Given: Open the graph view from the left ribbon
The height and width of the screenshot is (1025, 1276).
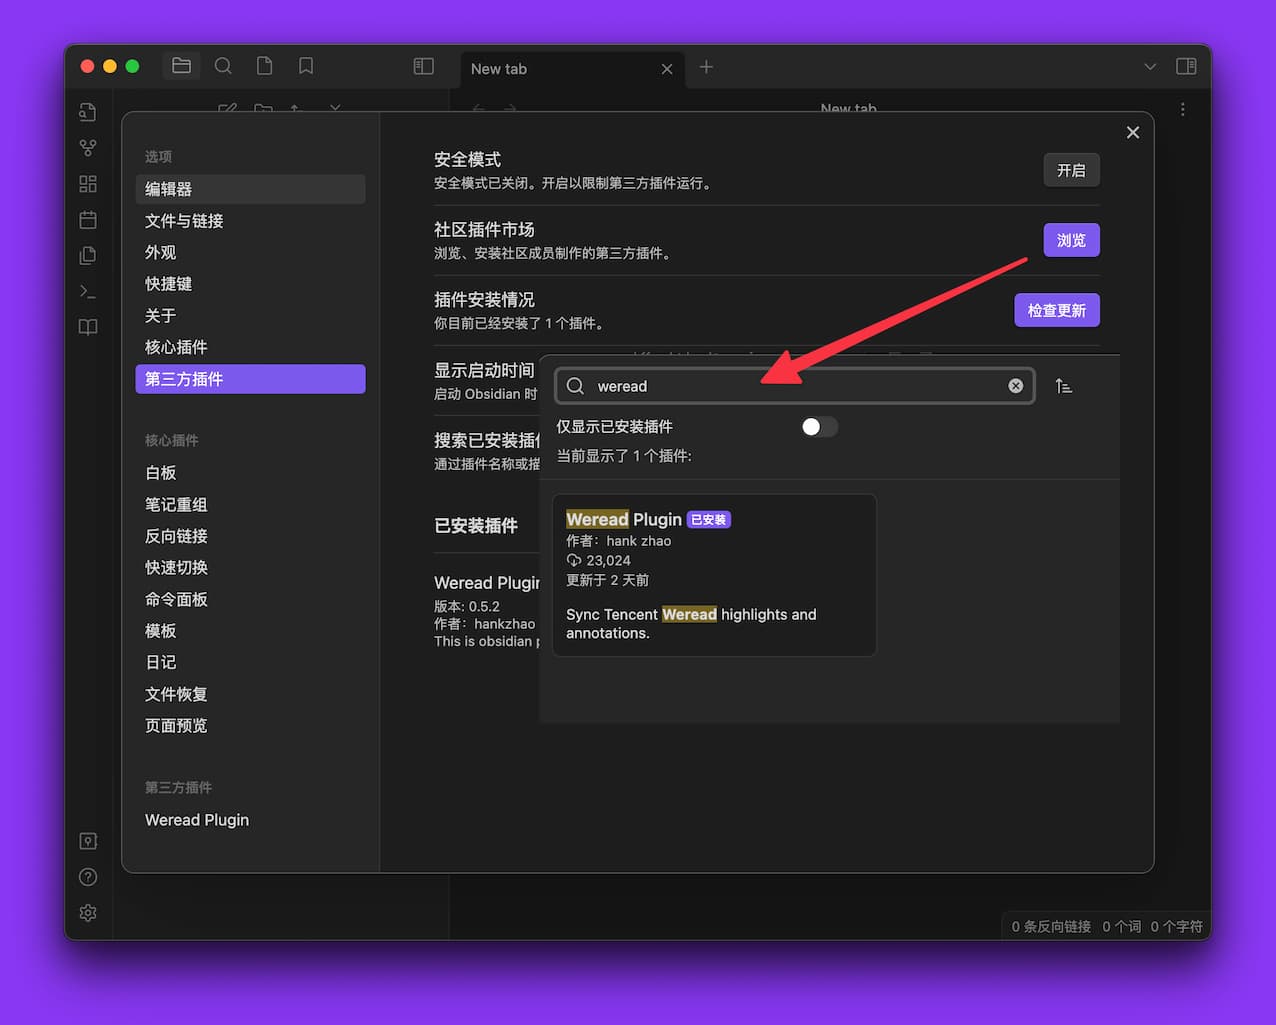Looking at the screenshot, I should coord(88,147).
